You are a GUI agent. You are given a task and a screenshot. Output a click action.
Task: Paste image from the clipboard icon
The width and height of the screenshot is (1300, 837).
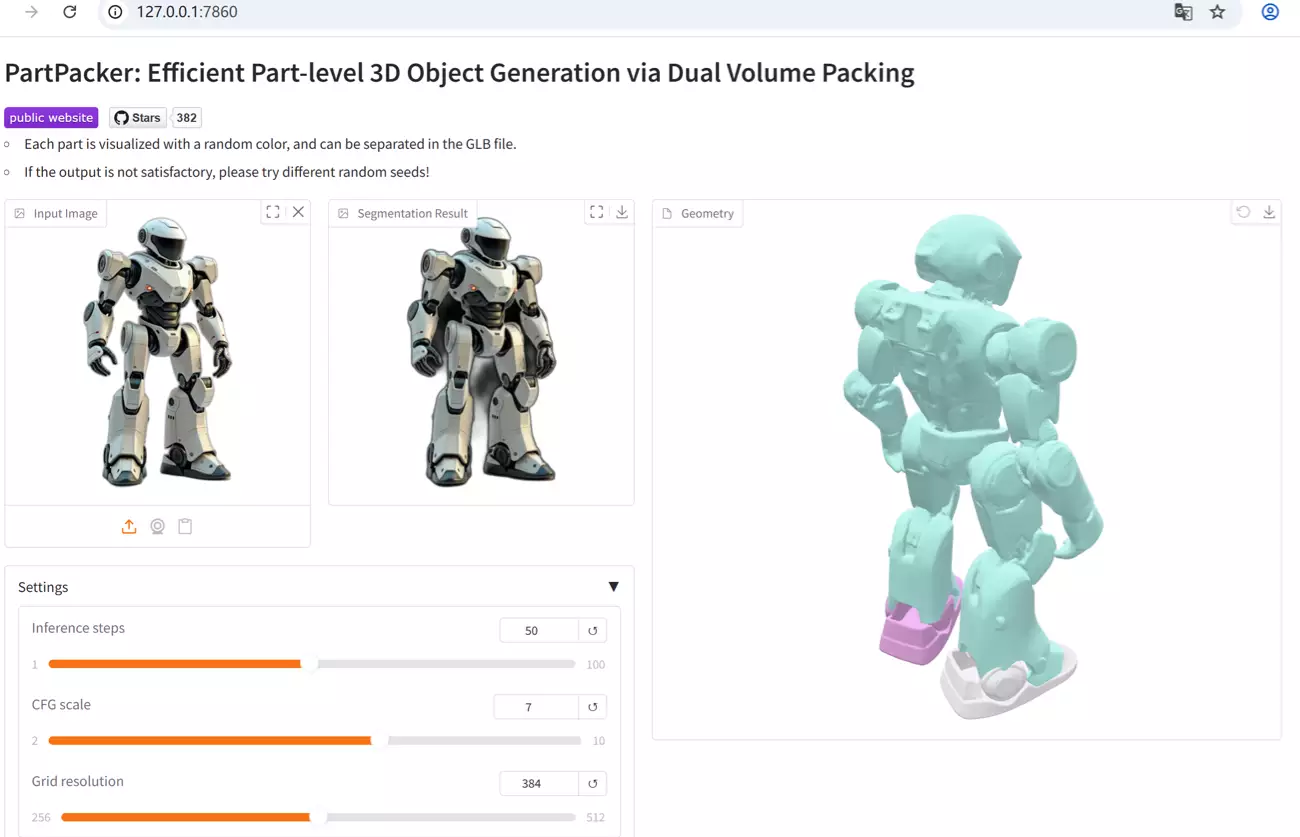click(x=185, y=526)
